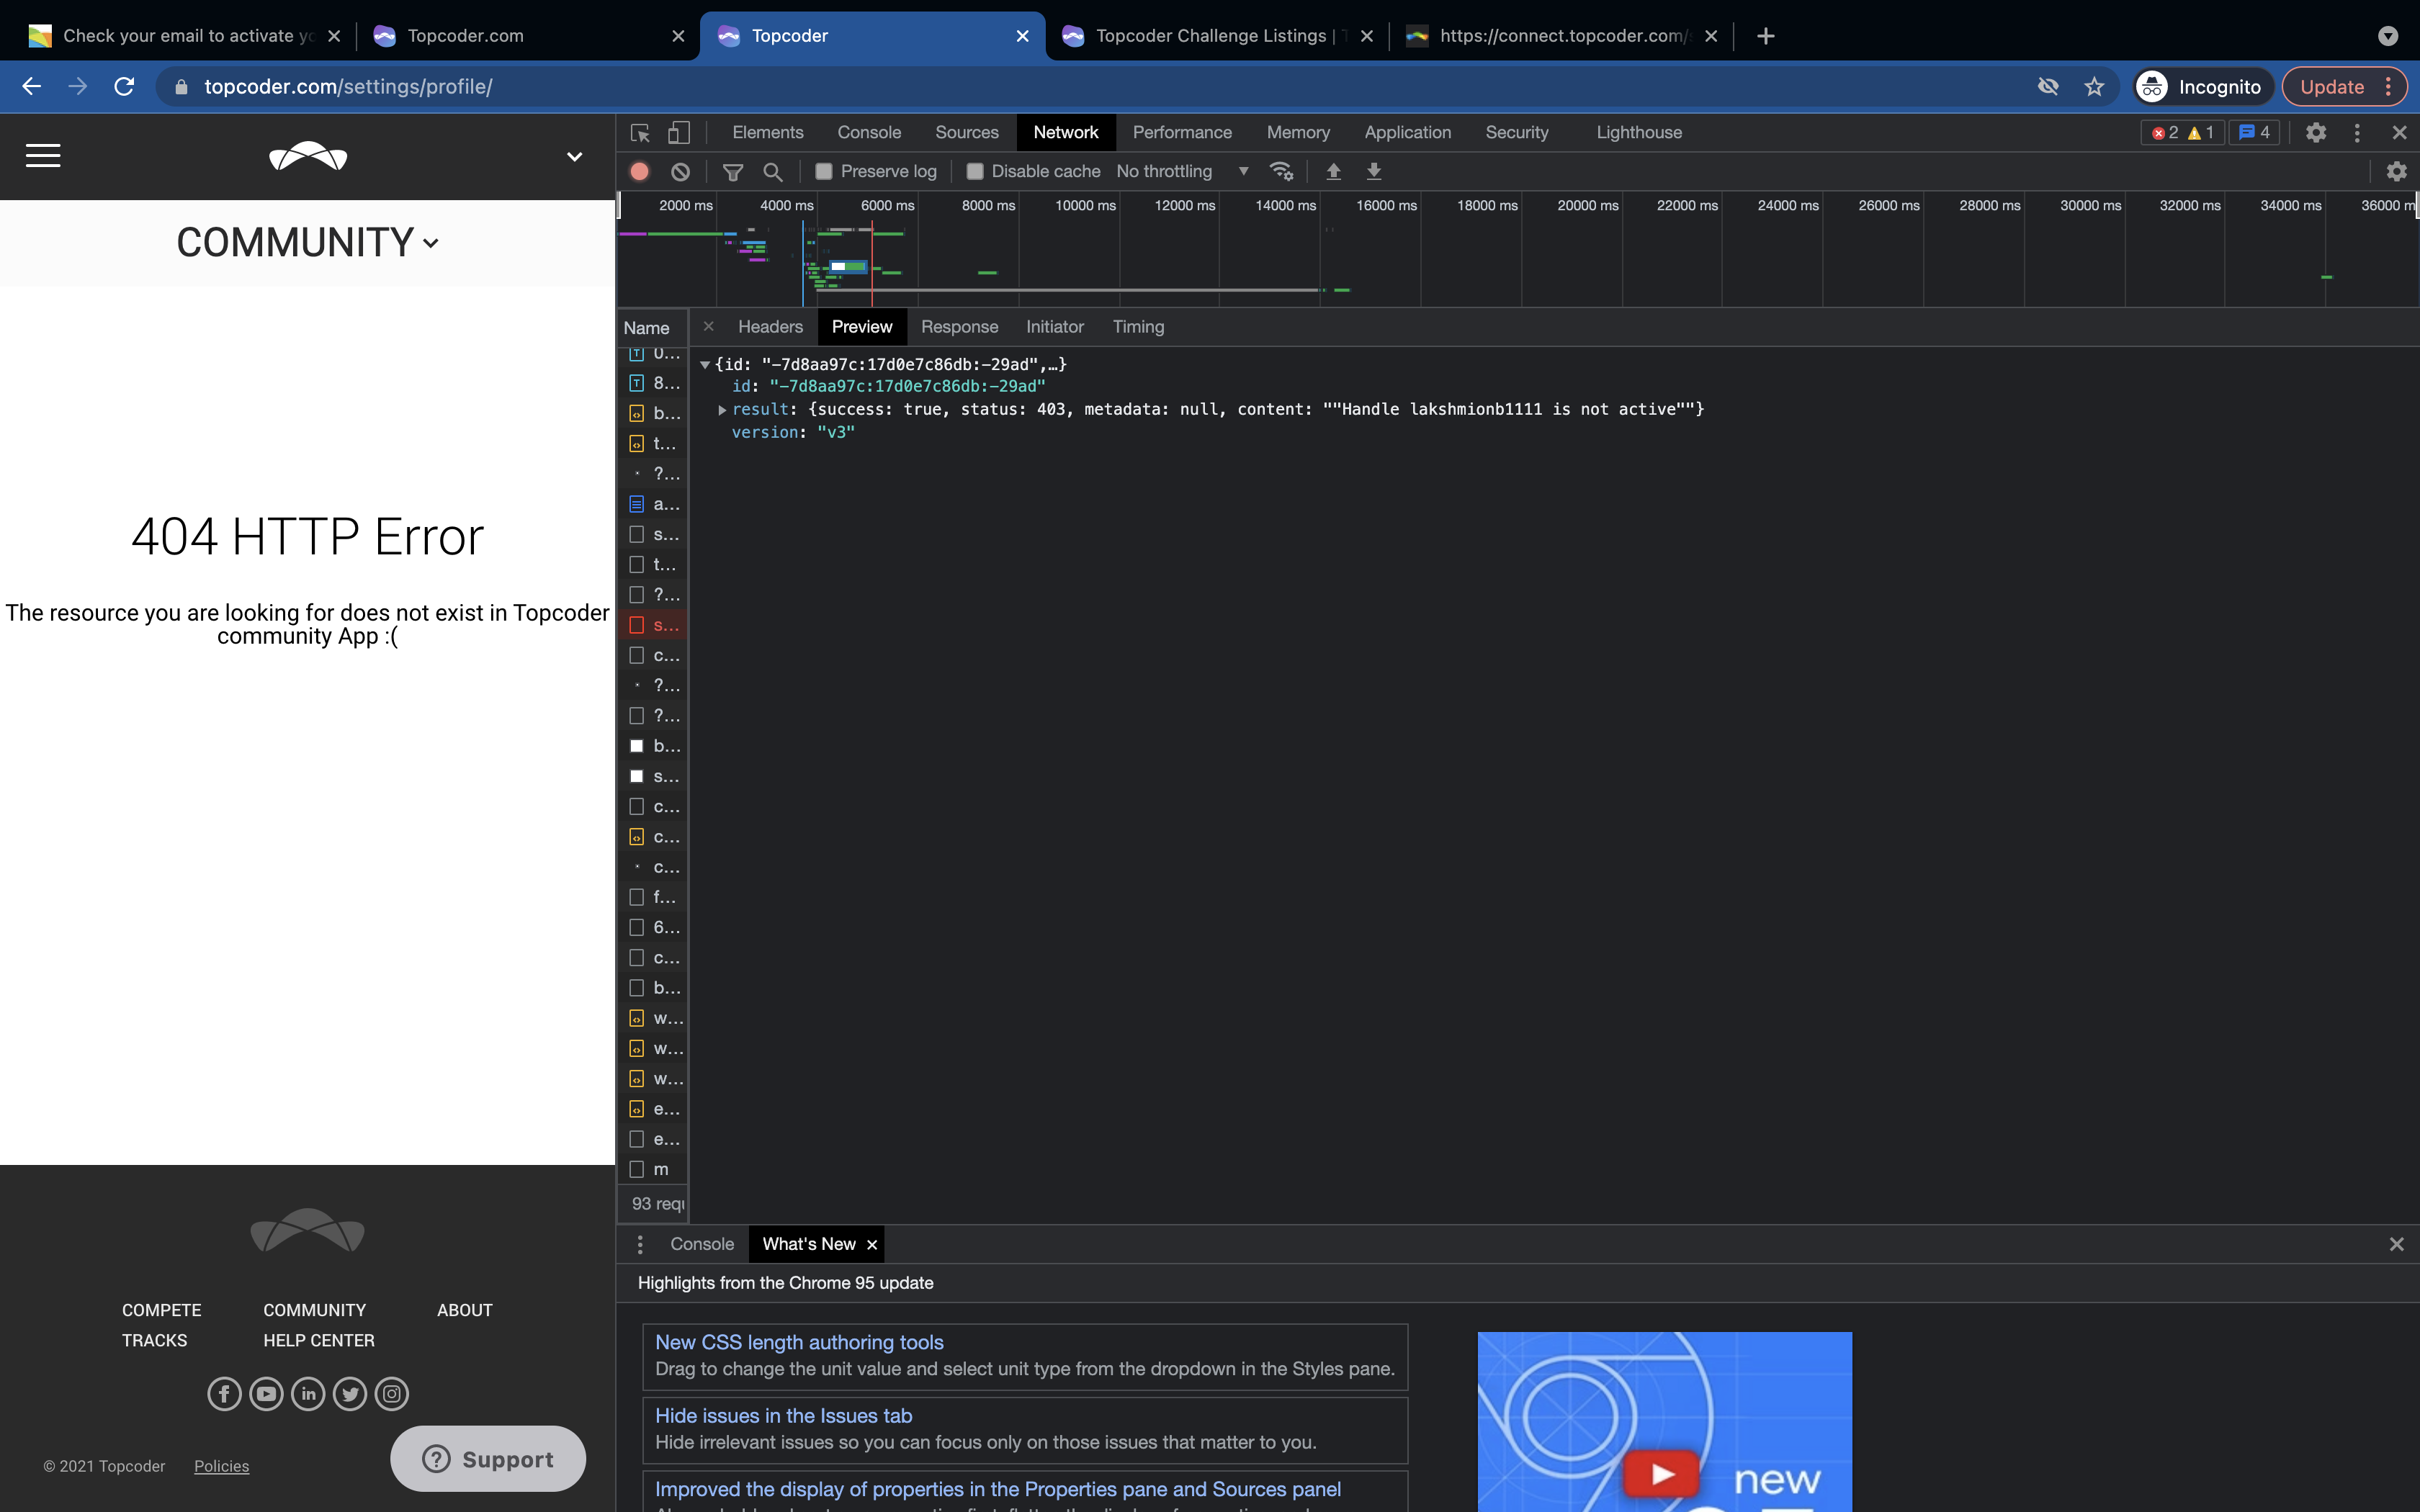
Task: Go back to previous page
Action: pyautogui.click(x=32, y=87)
